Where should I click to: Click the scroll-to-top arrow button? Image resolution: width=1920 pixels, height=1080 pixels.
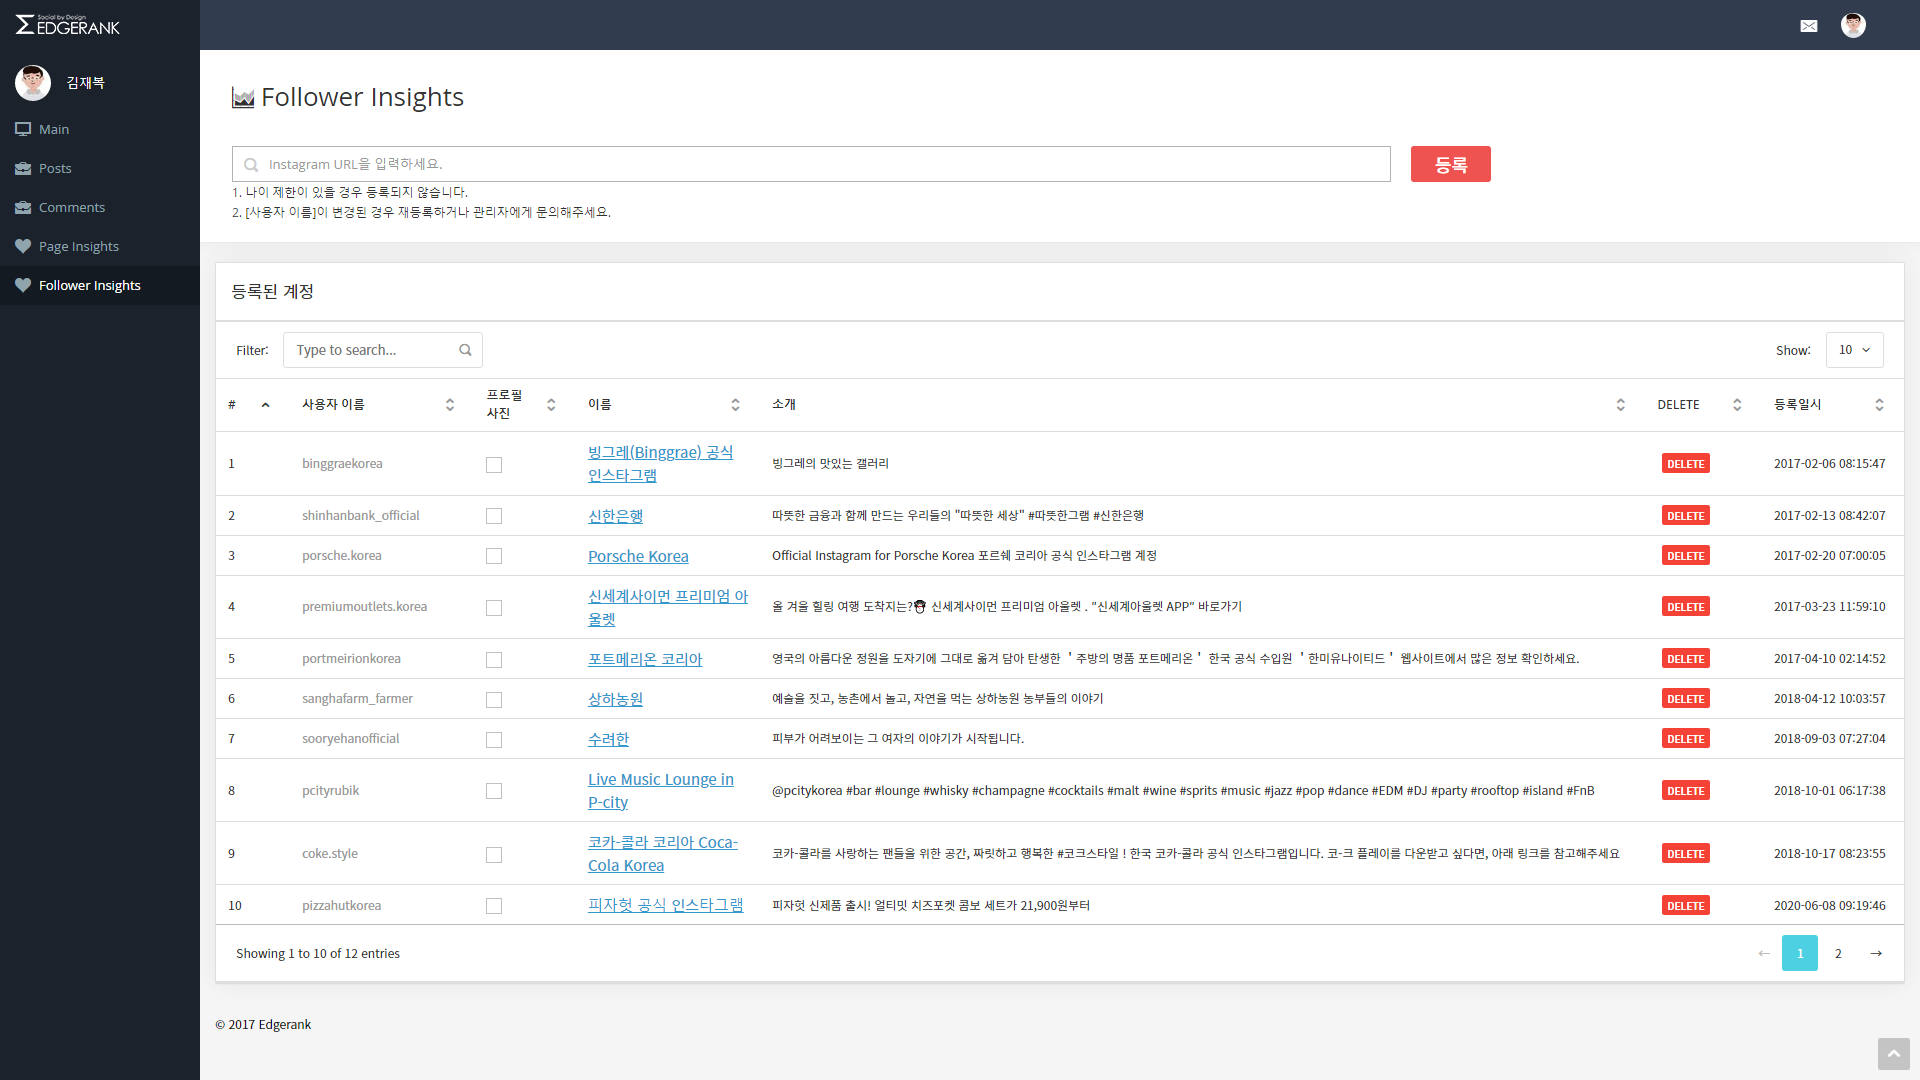[1893, 1054]
